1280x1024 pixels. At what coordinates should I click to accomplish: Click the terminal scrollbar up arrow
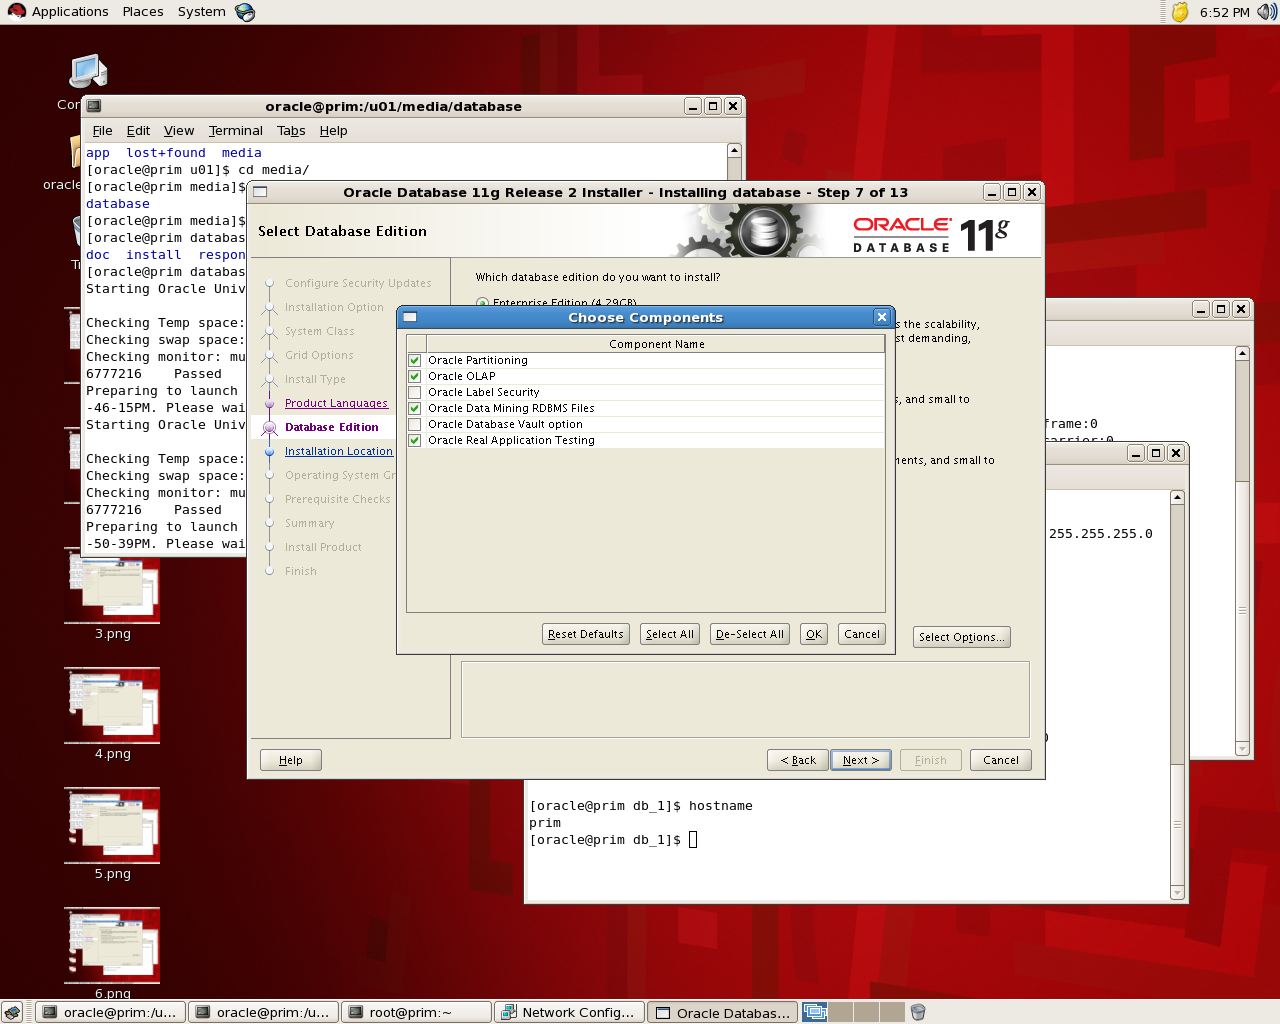pos(734,151)
